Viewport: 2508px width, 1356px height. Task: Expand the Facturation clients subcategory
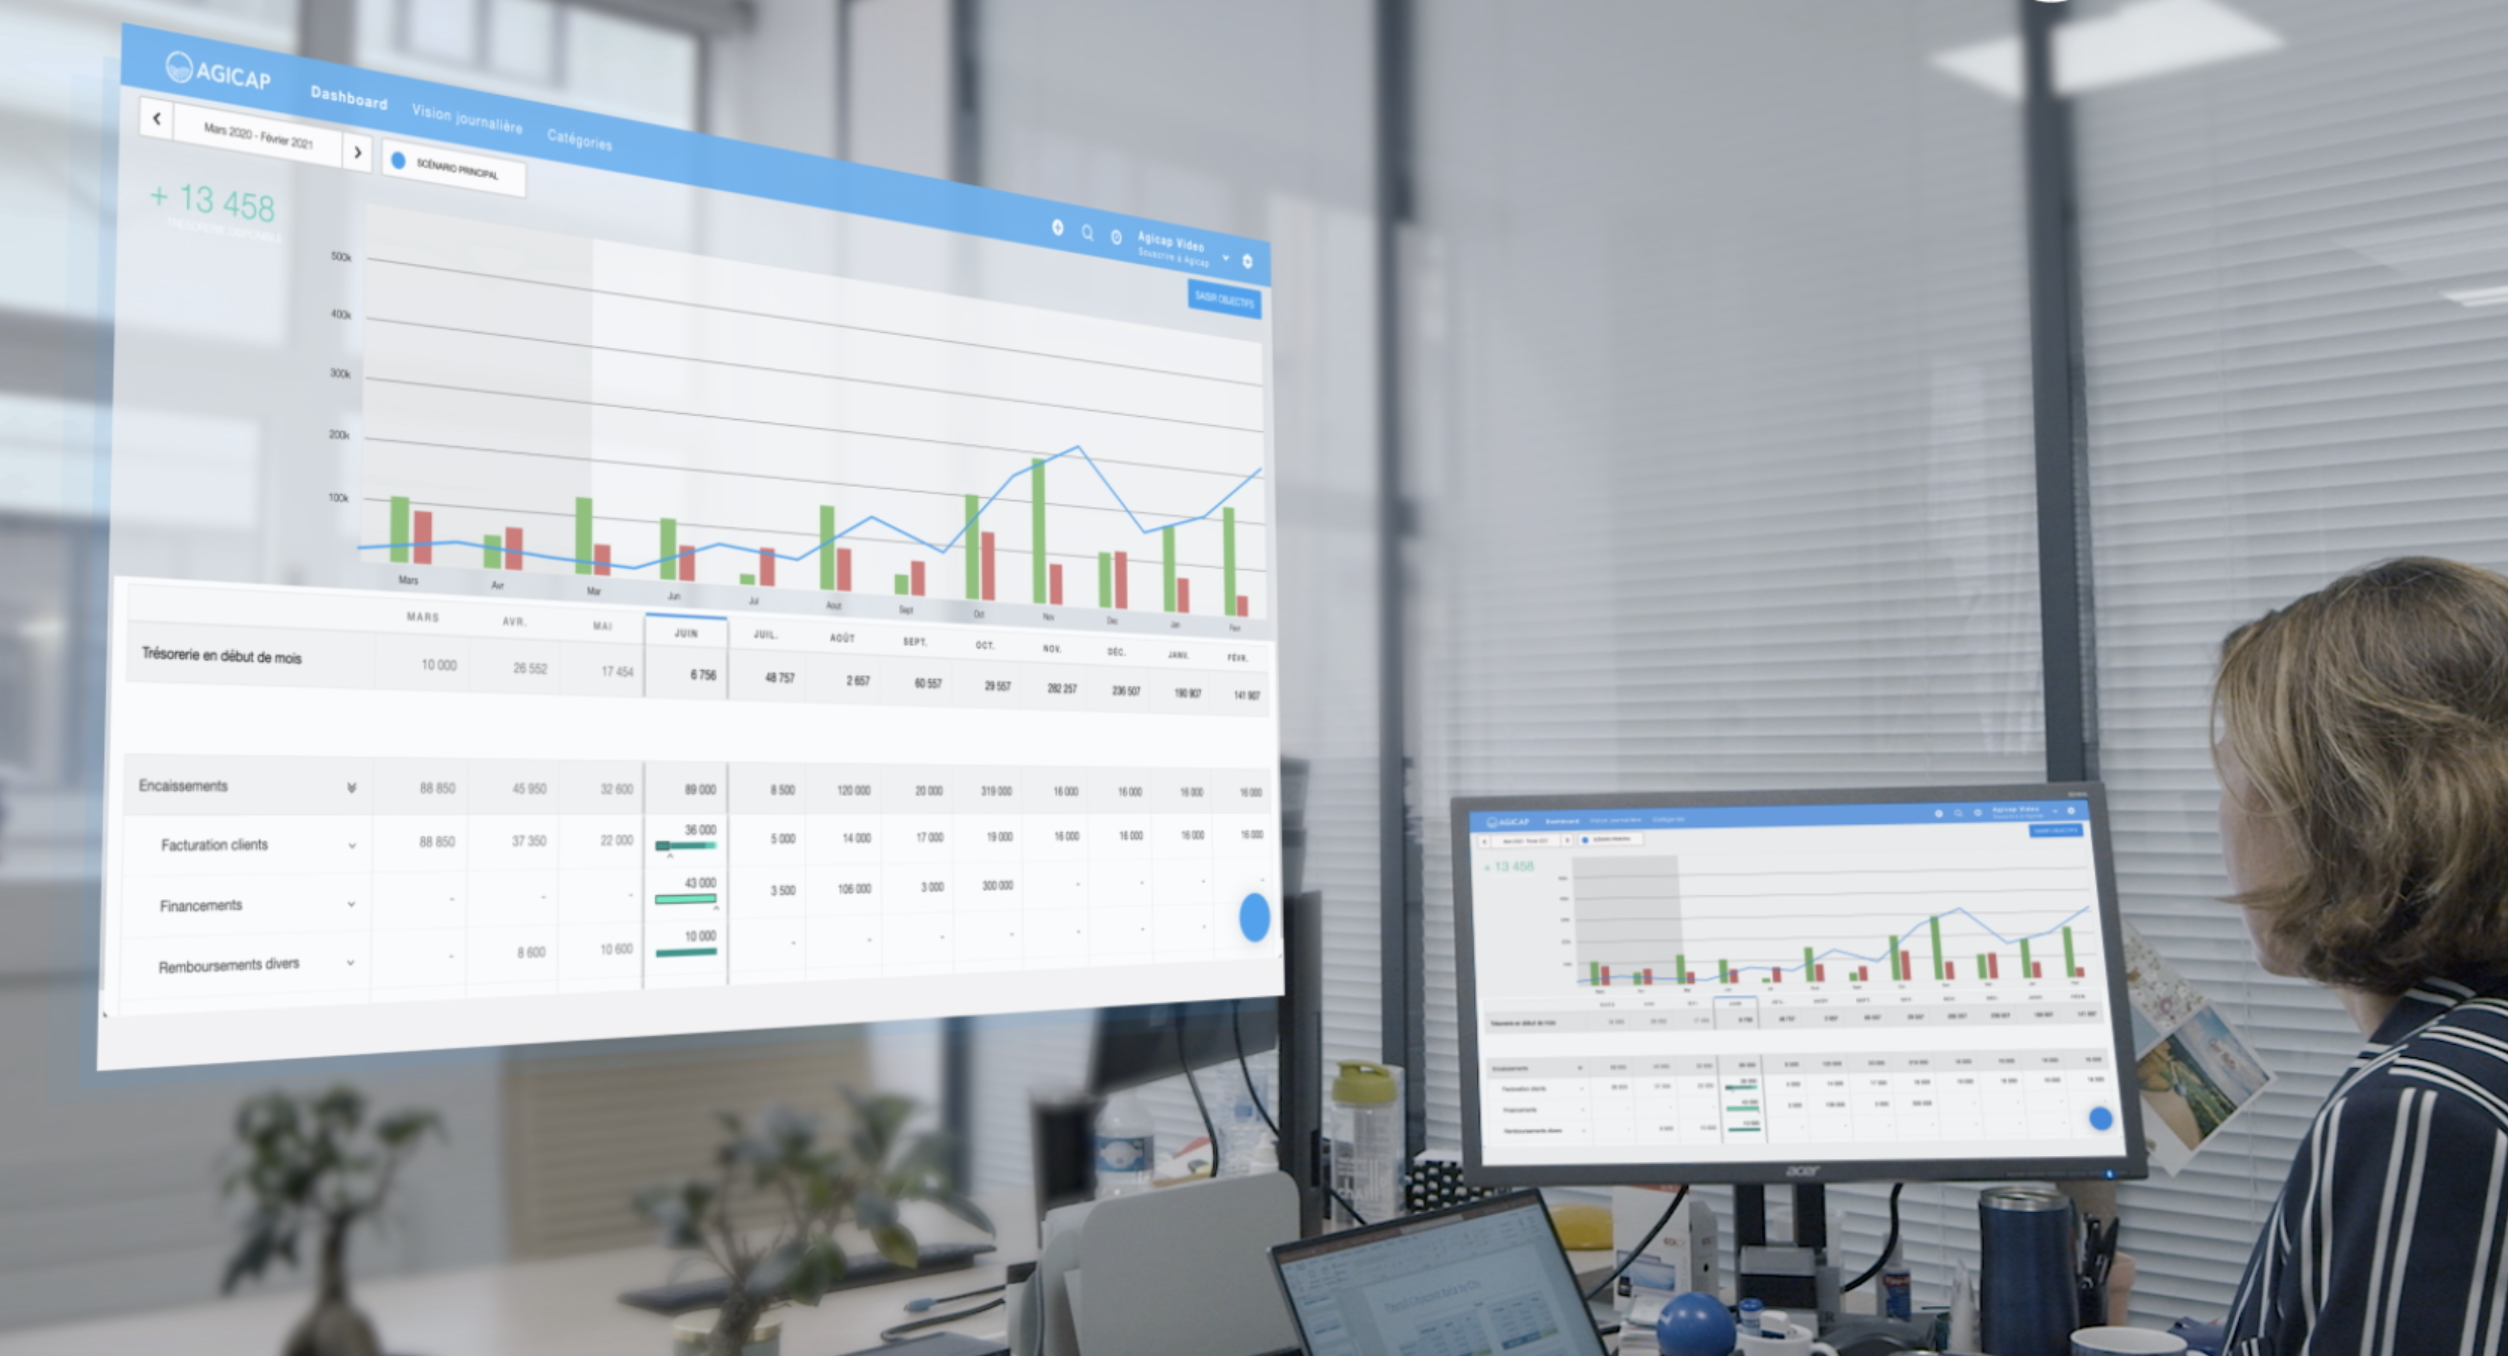(351, 845)
